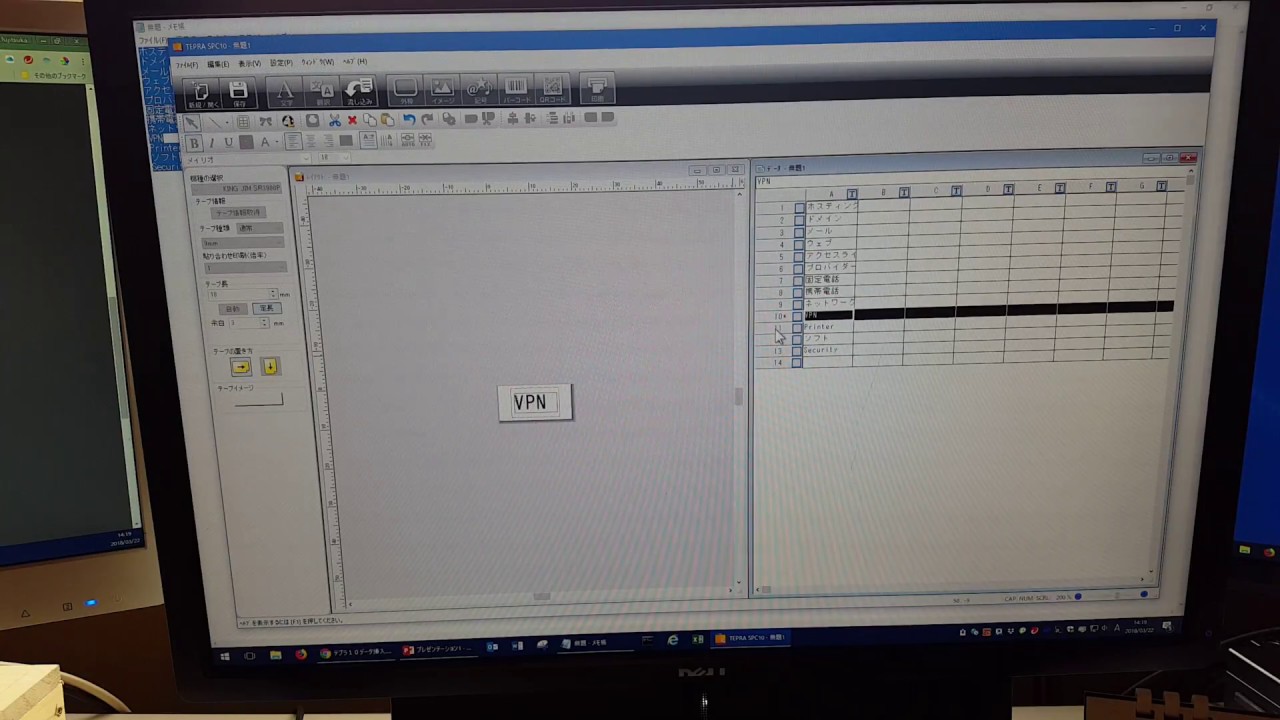Tick the checkbox for row 13 Security
Screen dimensions: 1280x720
pyautogui.click(x=797, y=351)
